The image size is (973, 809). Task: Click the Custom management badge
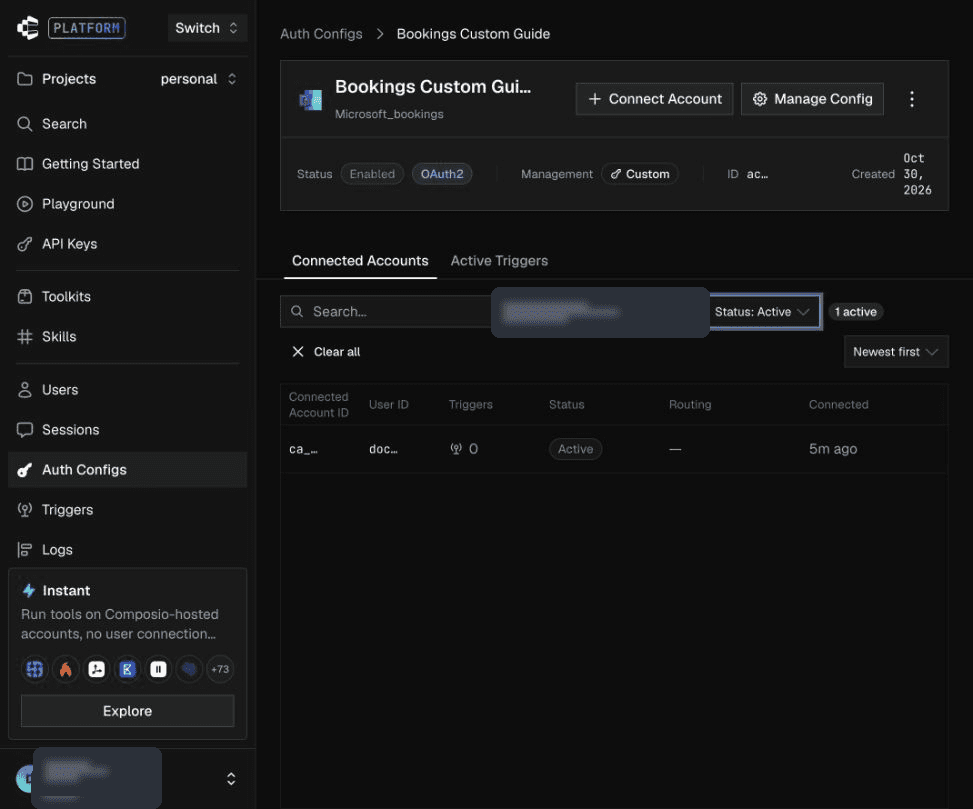tap(640, 174)
